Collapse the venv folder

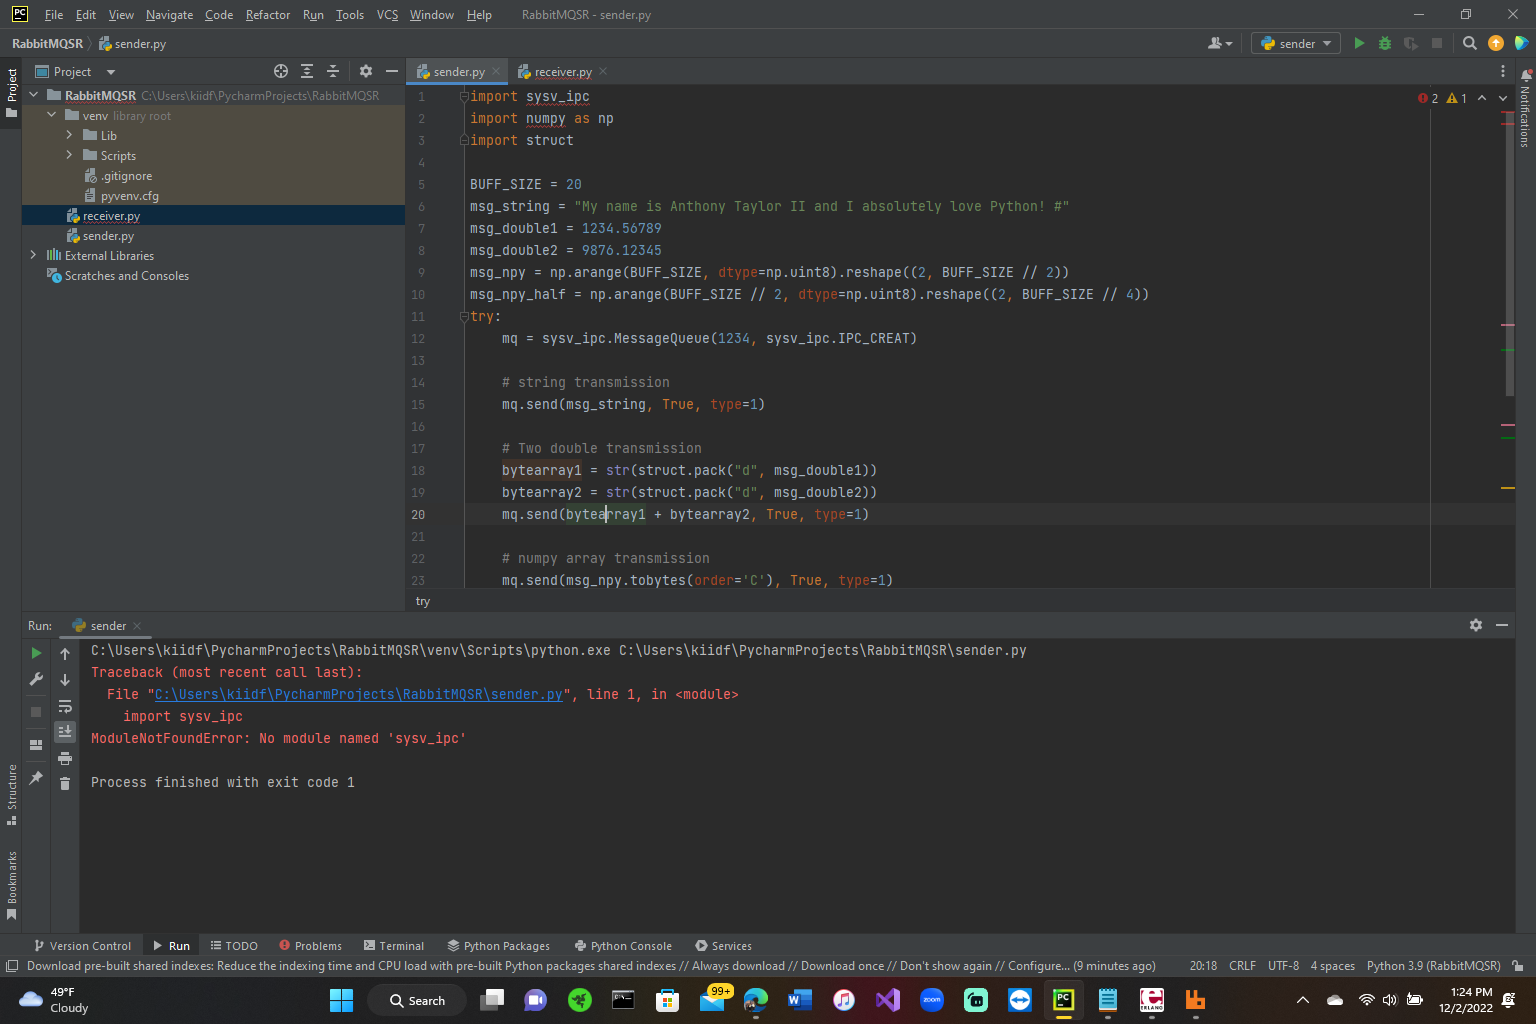coord(52,115)
